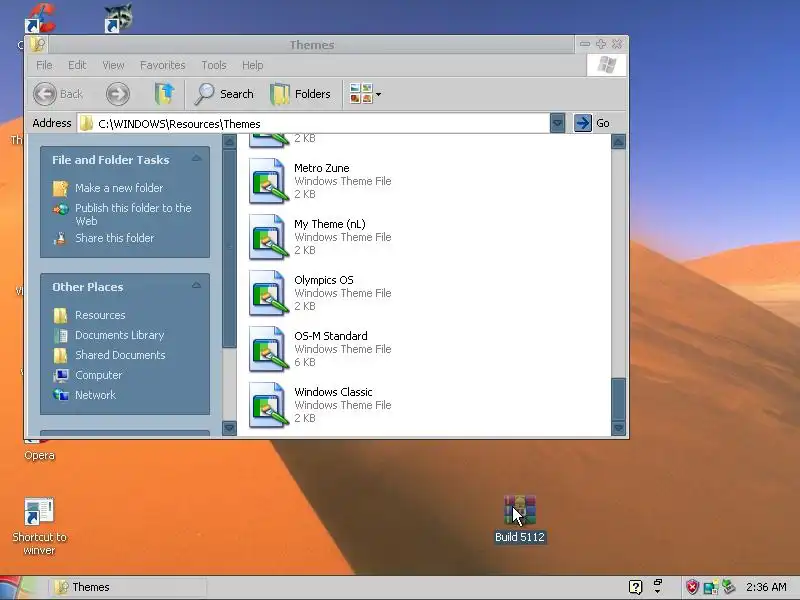Click the OS-M Standard file name
The height and width of the screenshot is (600, 800).
coord(331,336)
